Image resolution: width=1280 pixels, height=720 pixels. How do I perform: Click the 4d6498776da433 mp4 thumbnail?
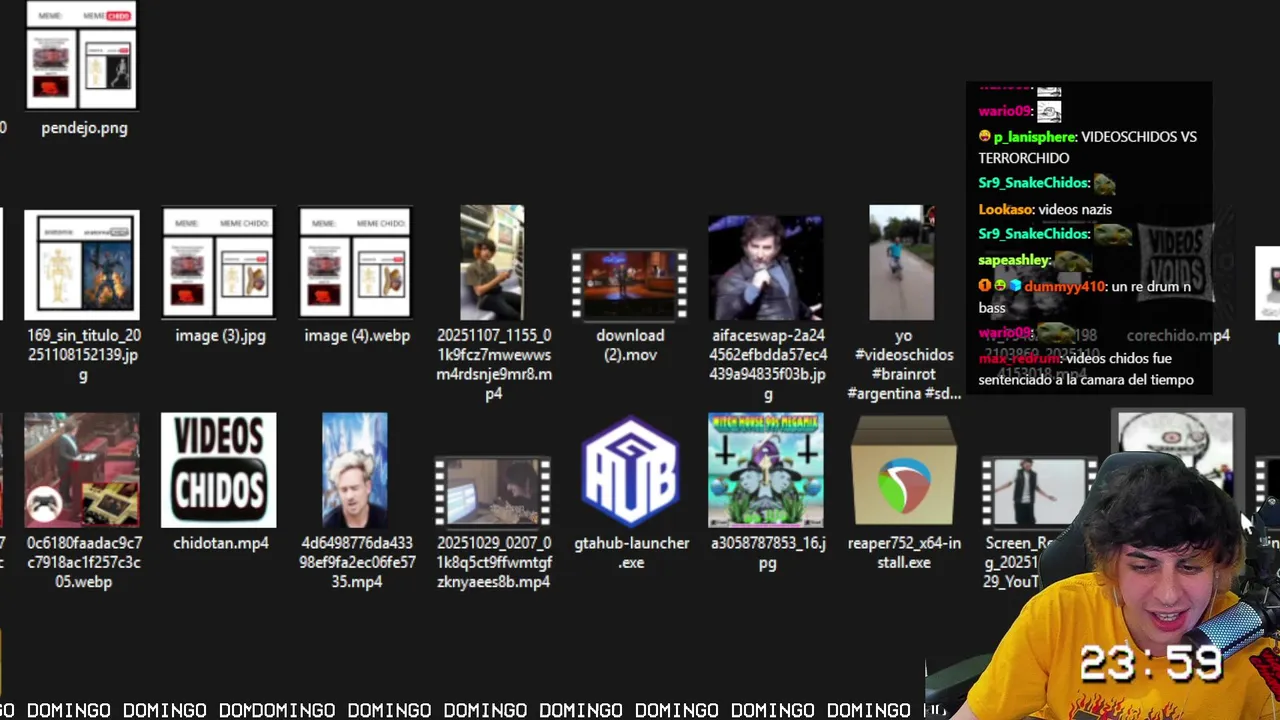pyautogui.click(x=355, y=470)
